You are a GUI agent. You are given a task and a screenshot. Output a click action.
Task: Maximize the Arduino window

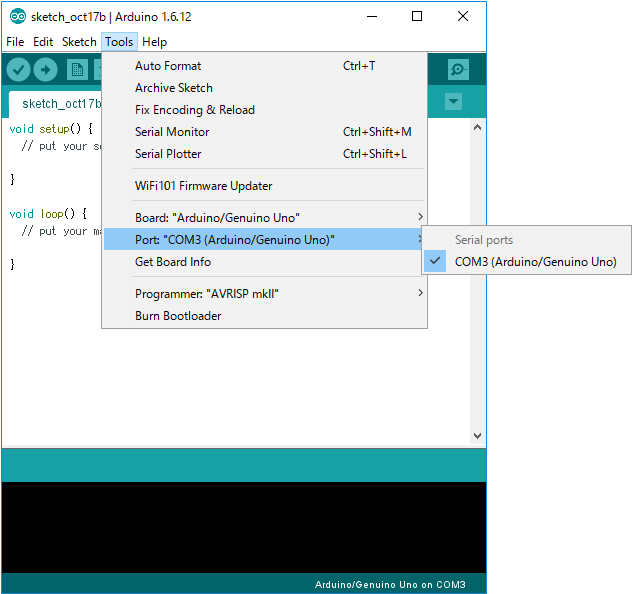417,17
